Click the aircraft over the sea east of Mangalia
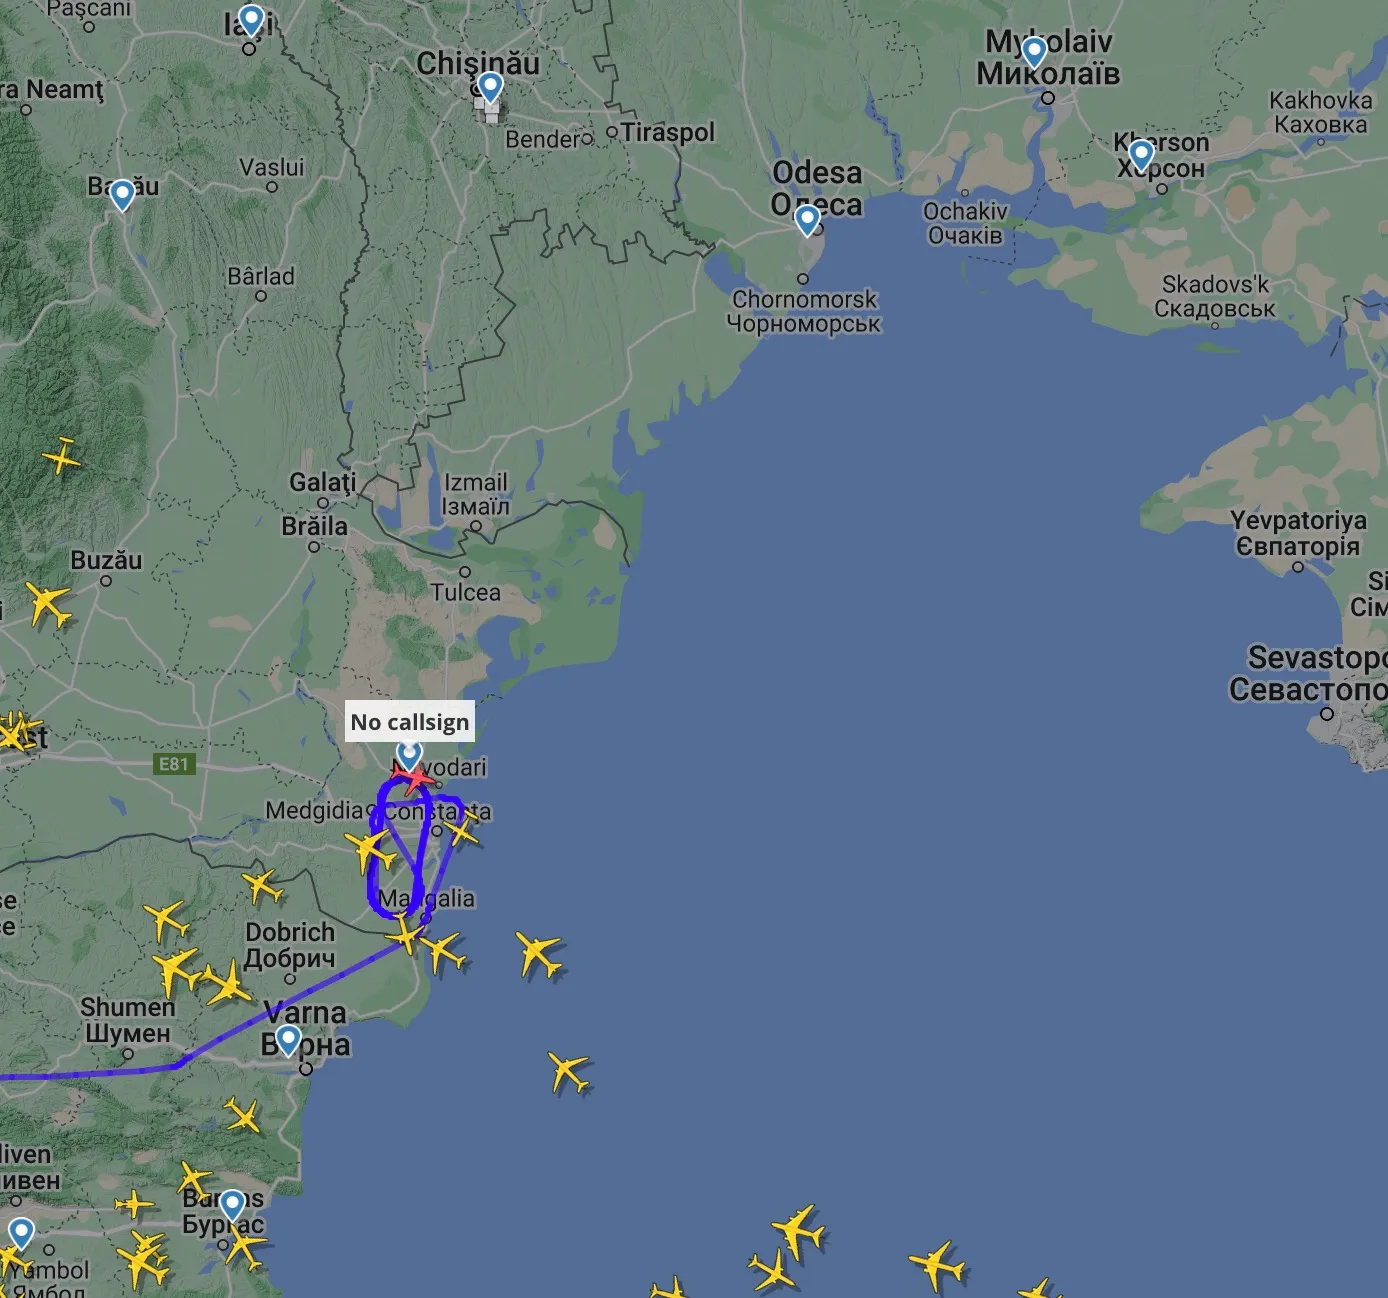1388x1298 pixels. (540, 955)
